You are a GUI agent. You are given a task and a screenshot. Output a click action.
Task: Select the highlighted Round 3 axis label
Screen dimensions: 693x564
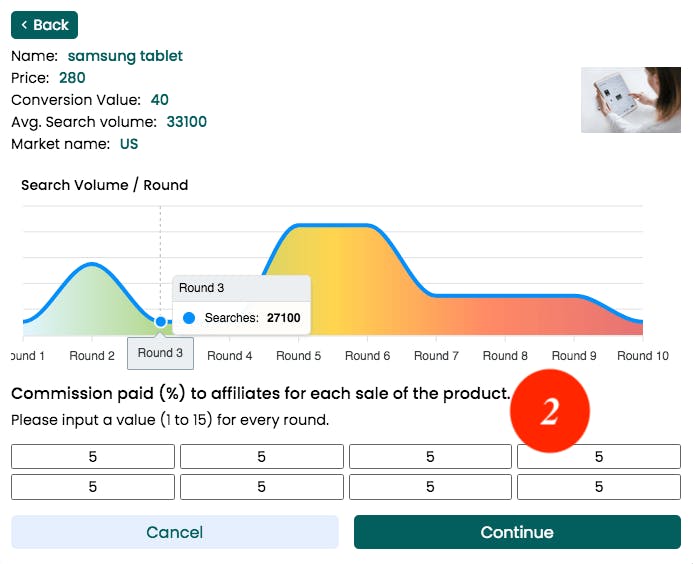(160, 353)
